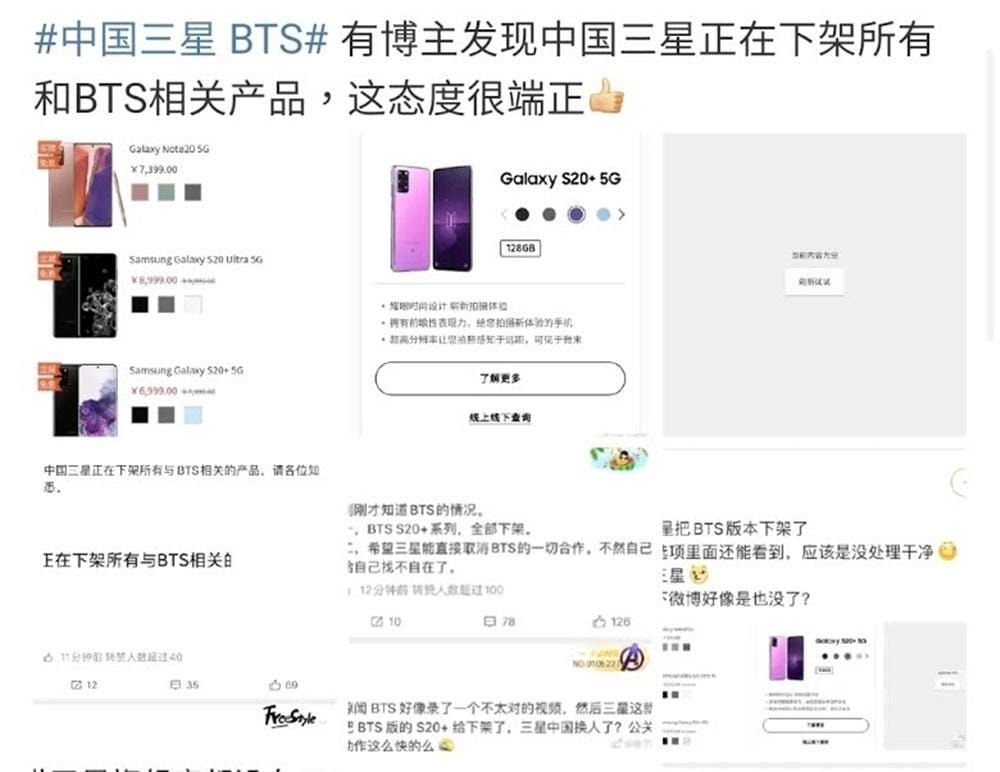Open the 线上线下查询 link
Viewport: 1000px width, 772px height.
point(500,417)
